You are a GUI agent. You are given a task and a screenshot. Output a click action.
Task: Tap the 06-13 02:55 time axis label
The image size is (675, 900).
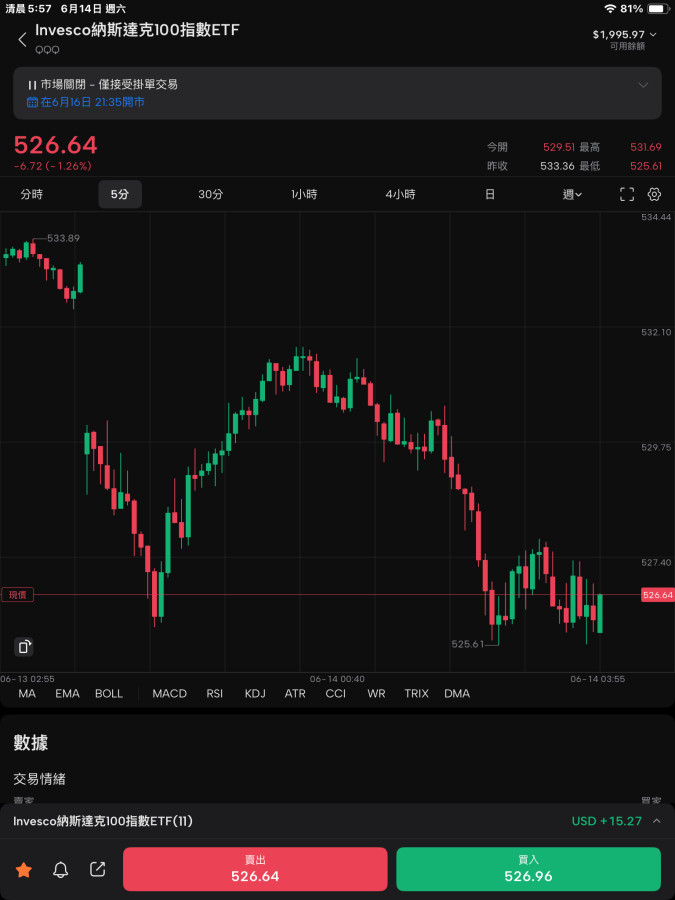[28, 679]
